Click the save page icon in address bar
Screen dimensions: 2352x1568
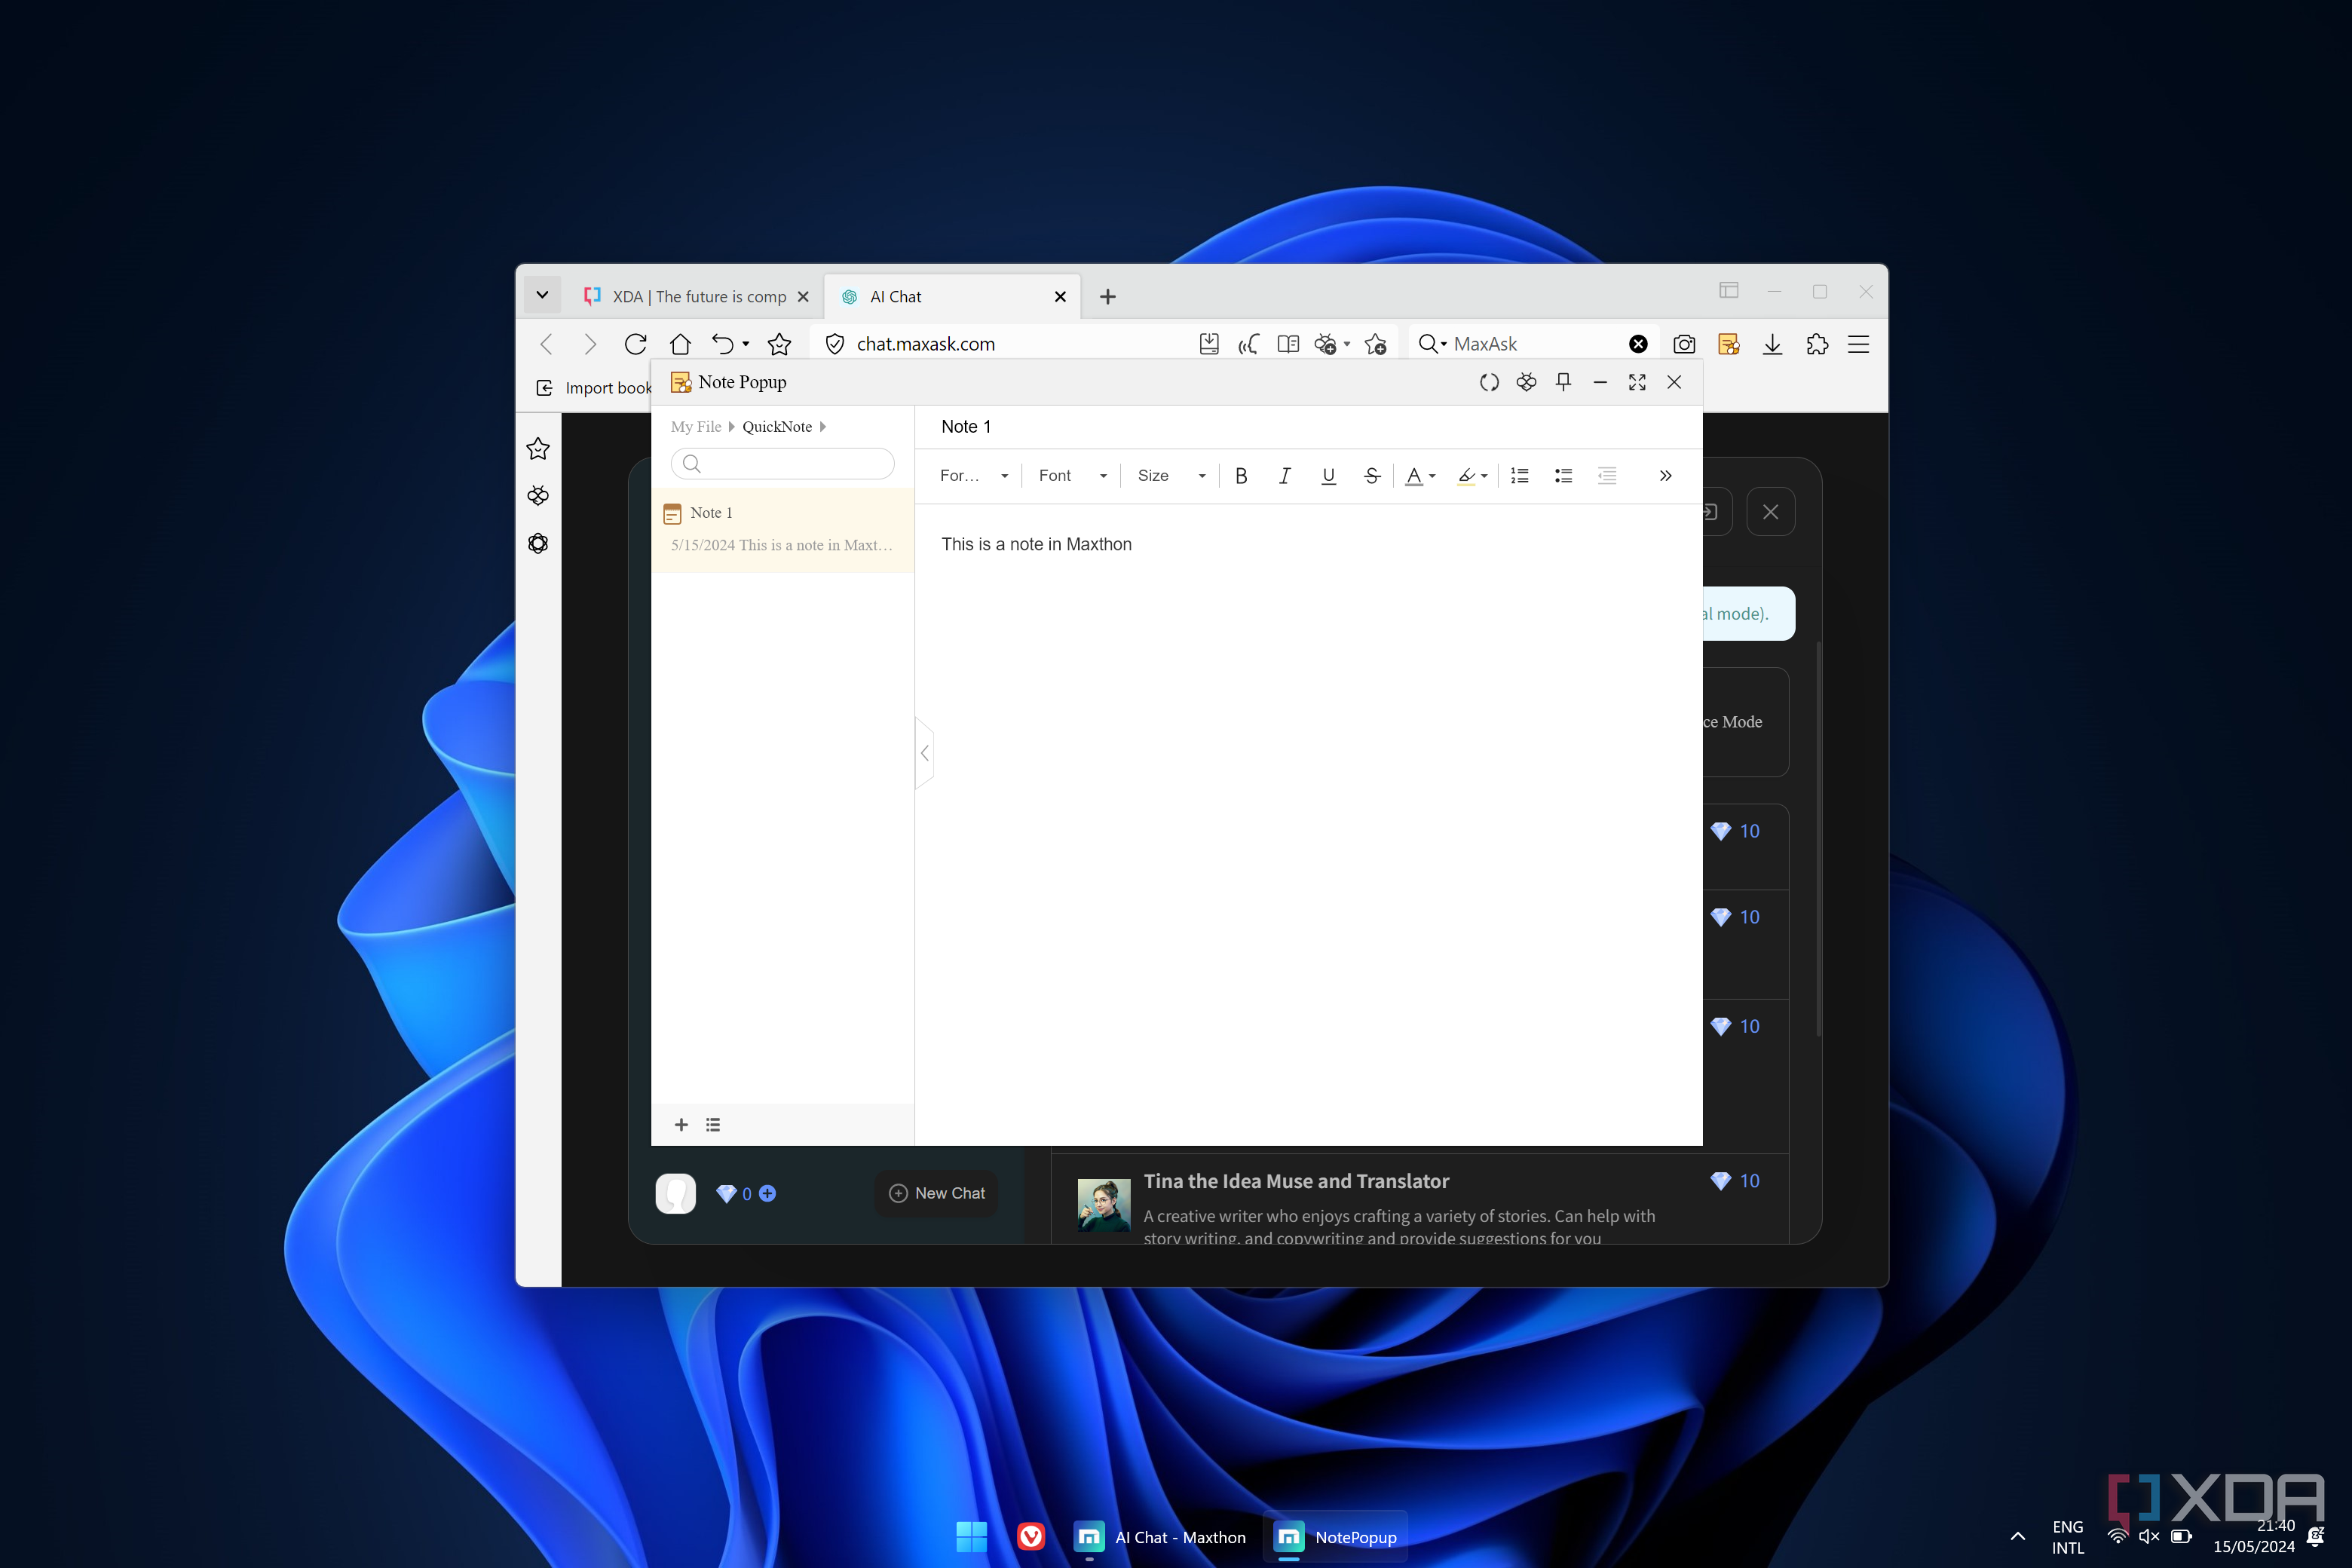click(x=1209, y=344)
